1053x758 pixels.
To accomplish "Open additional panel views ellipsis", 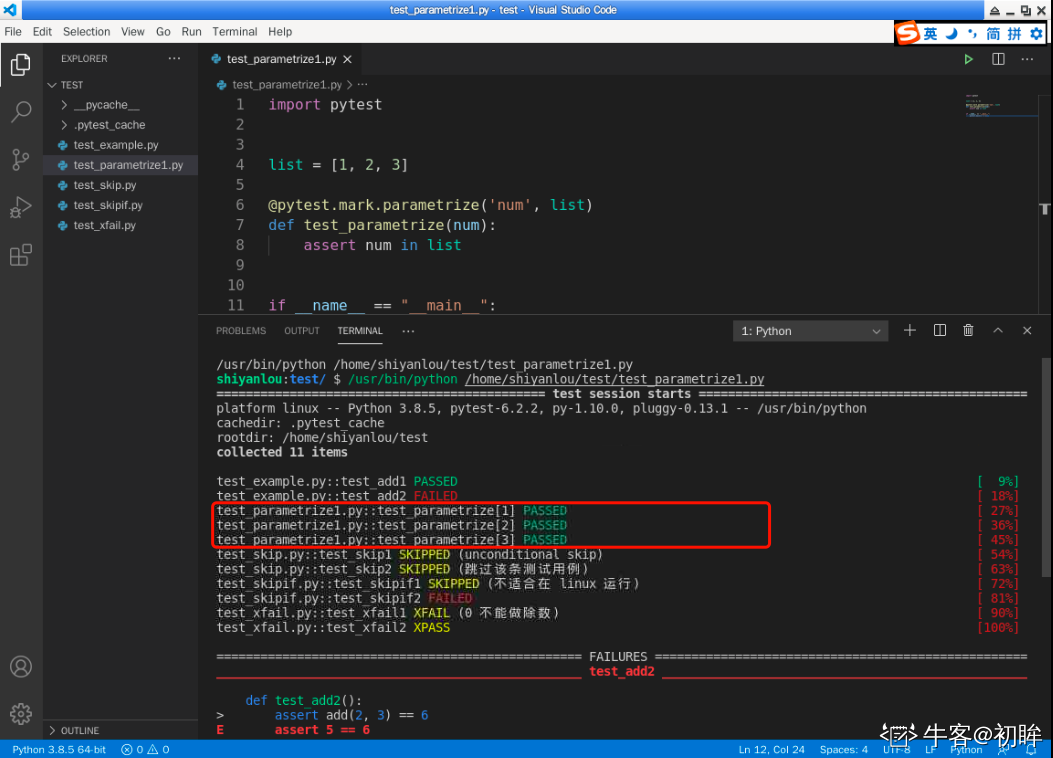I will coord(408,331).
